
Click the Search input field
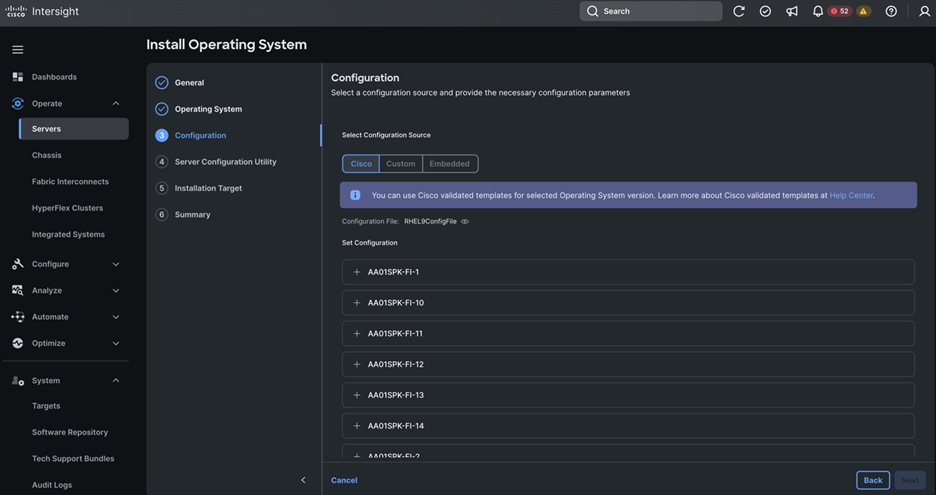coord(651,11)
